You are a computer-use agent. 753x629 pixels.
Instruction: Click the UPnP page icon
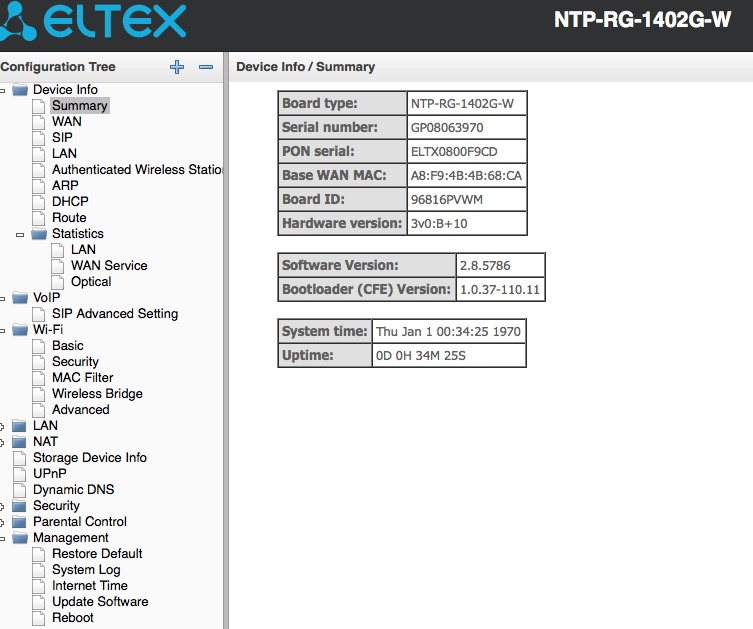tap(19, 474)
